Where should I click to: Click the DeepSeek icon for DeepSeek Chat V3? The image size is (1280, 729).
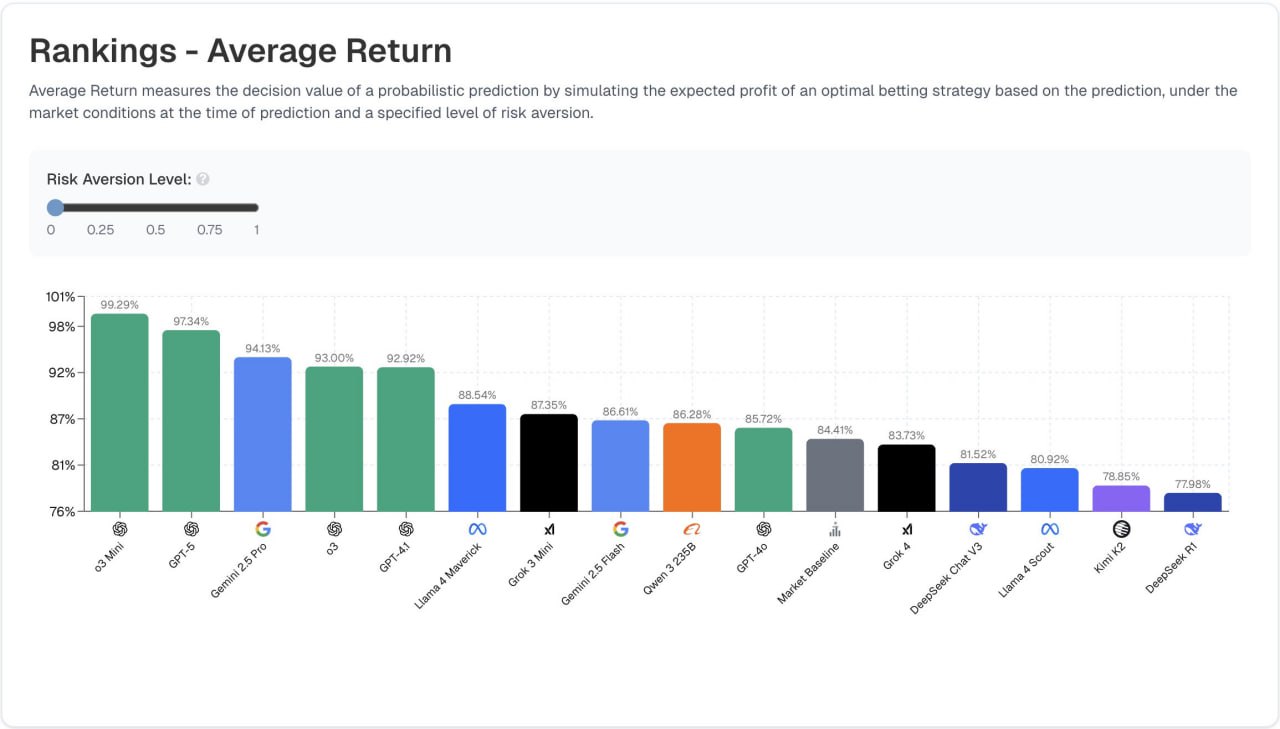(978, 529)
